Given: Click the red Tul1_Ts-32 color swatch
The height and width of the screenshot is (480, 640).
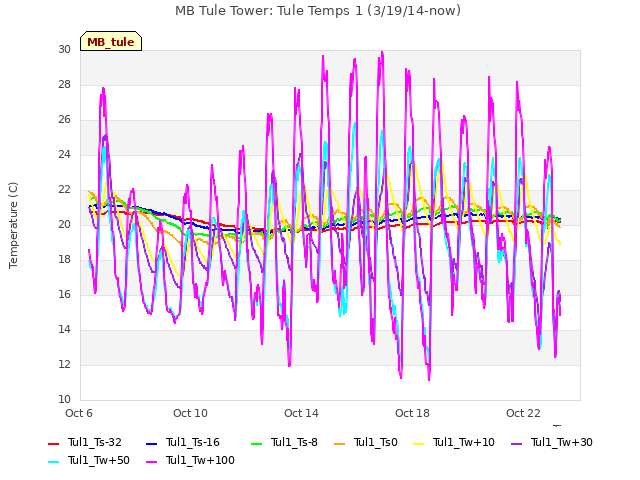Looking at the screenshot, I should (x=53, y=443).
